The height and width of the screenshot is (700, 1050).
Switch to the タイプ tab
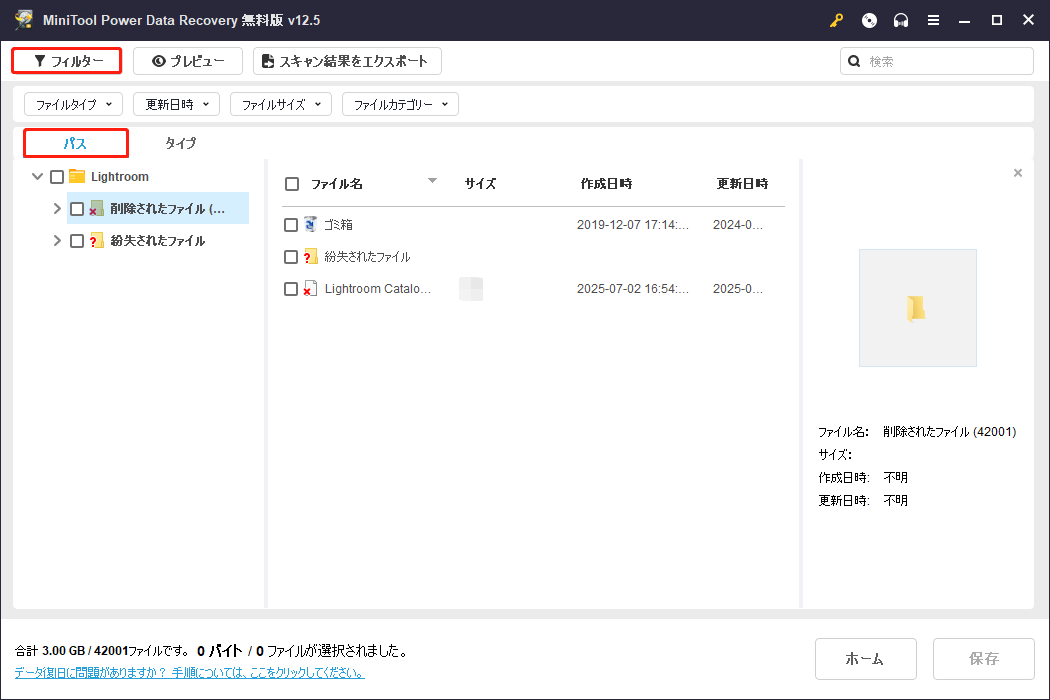point(180,143)
